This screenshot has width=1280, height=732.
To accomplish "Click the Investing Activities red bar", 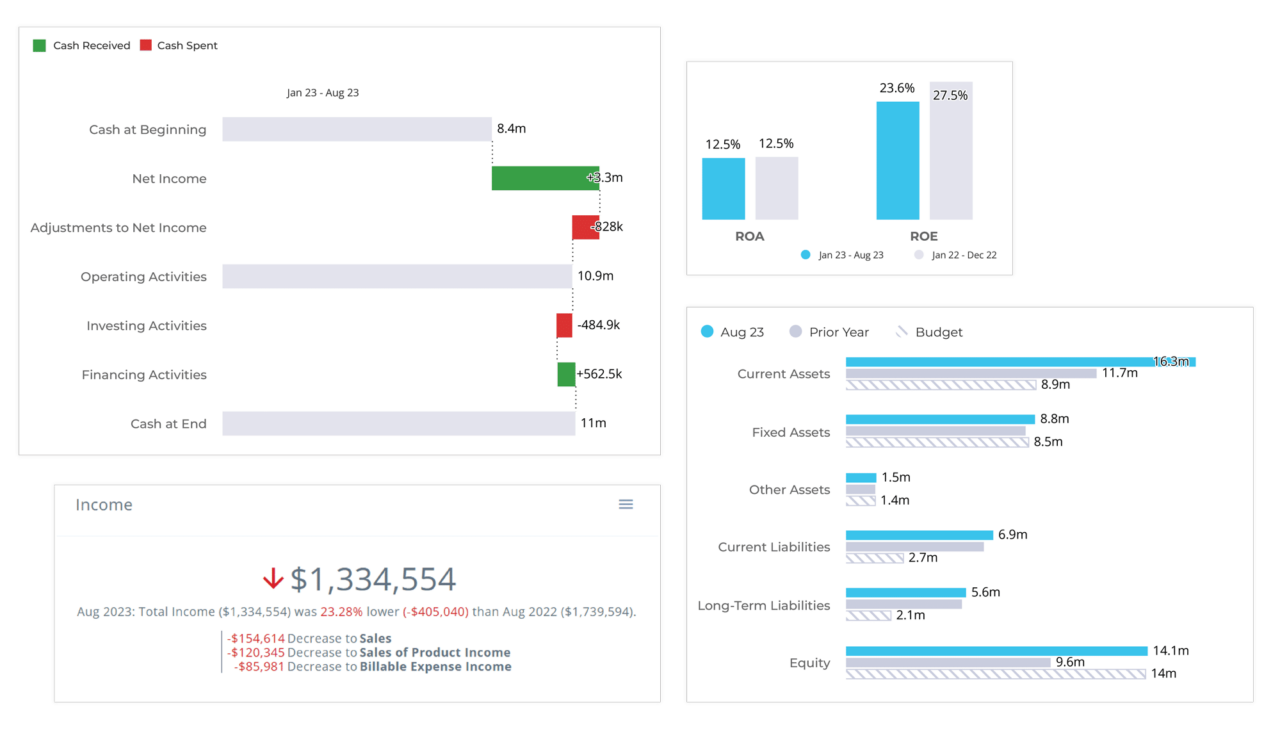I will (563, 325).
